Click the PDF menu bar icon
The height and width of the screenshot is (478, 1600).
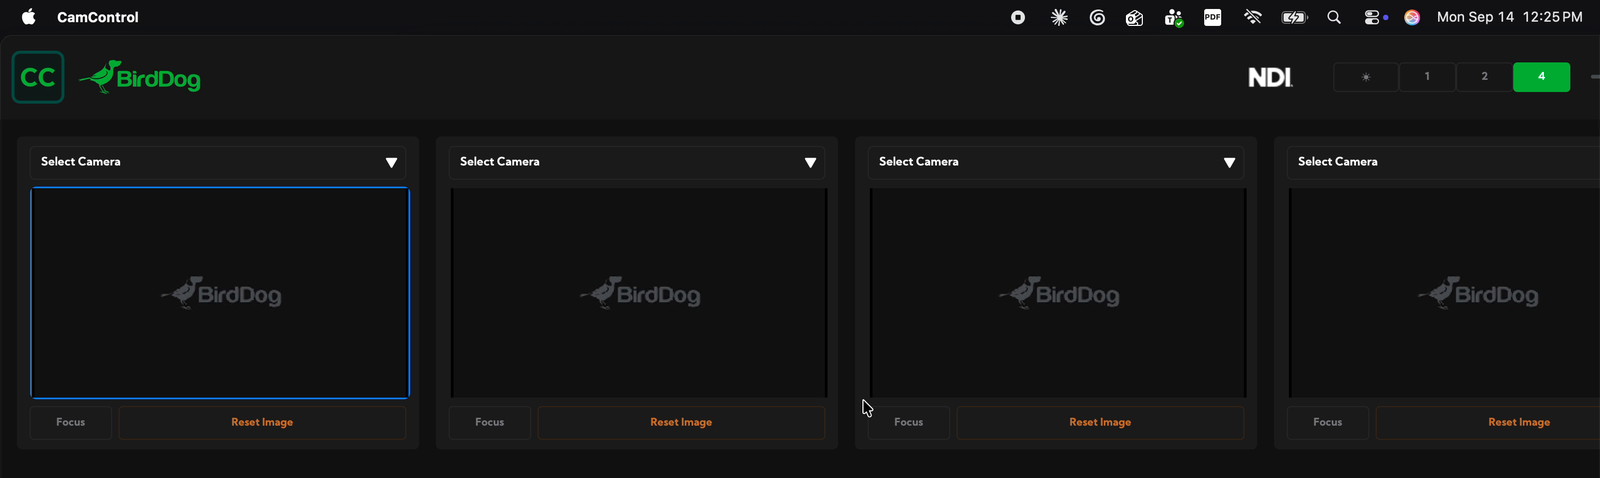click(1212, 17)
